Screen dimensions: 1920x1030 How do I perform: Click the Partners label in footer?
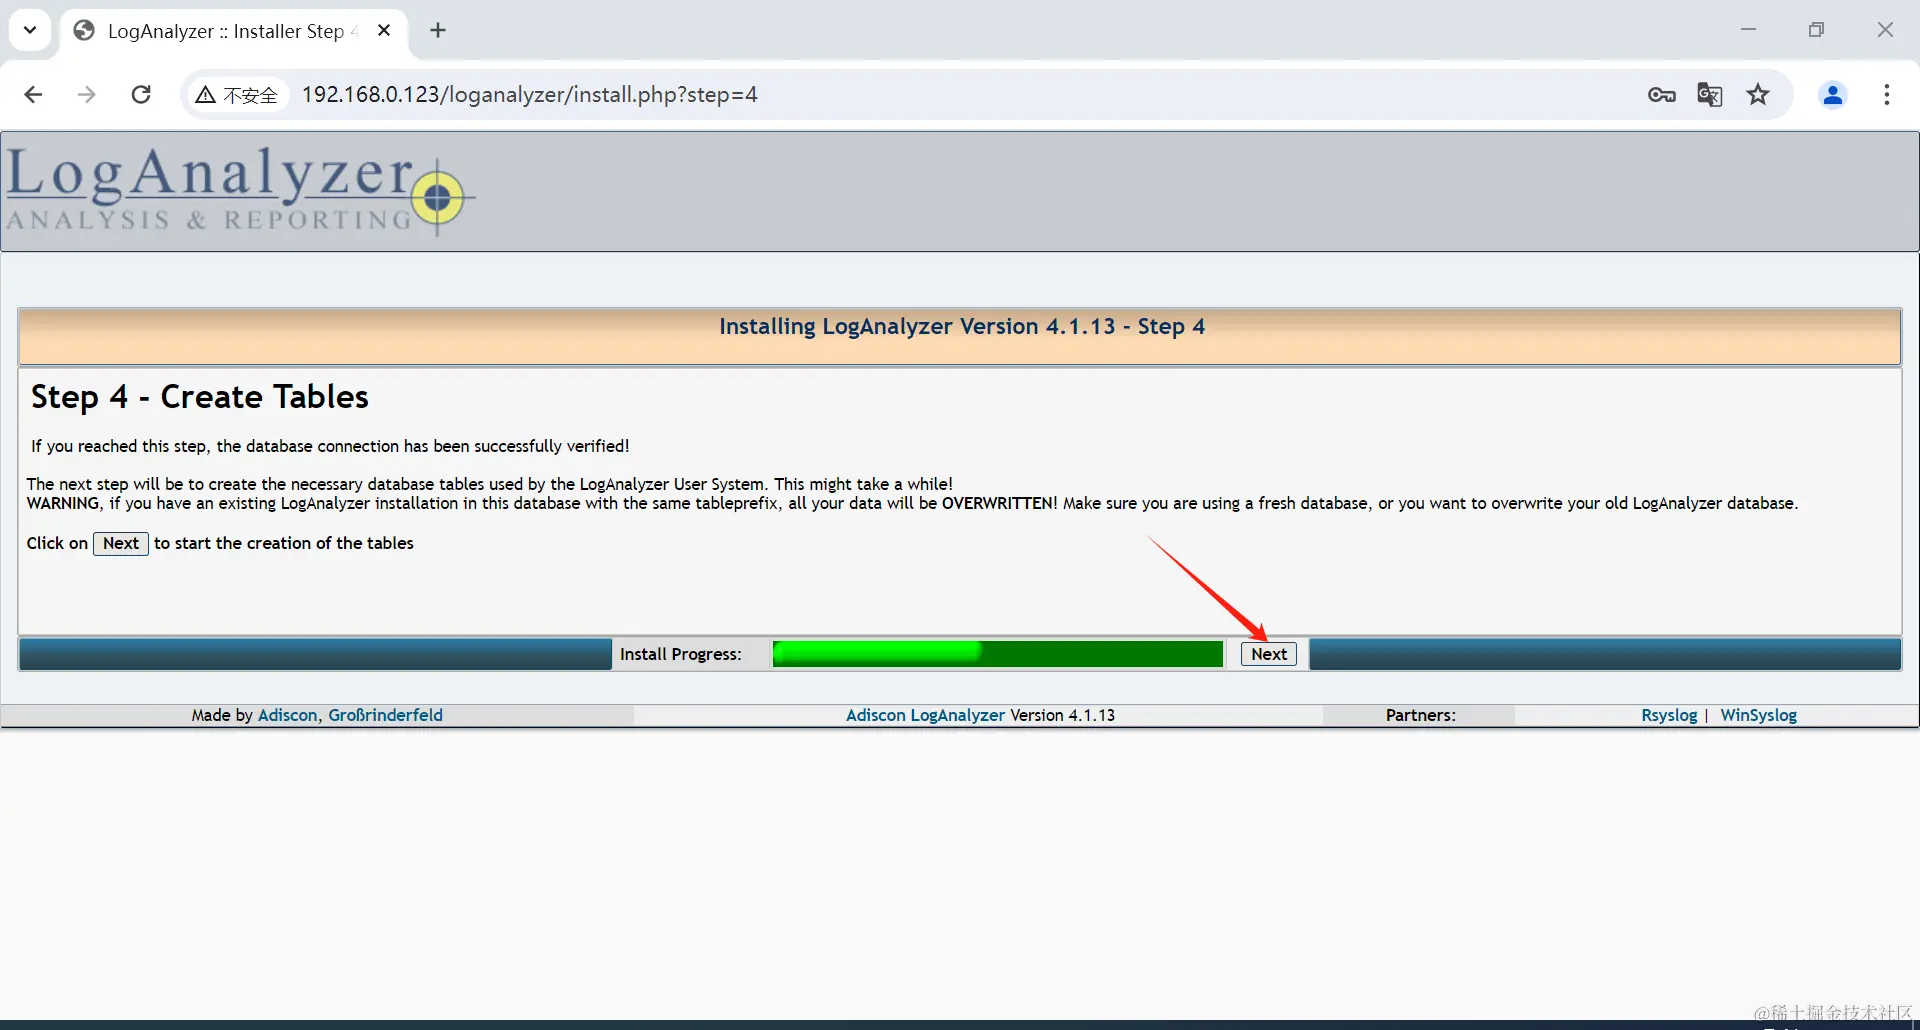coord(1421,715)
